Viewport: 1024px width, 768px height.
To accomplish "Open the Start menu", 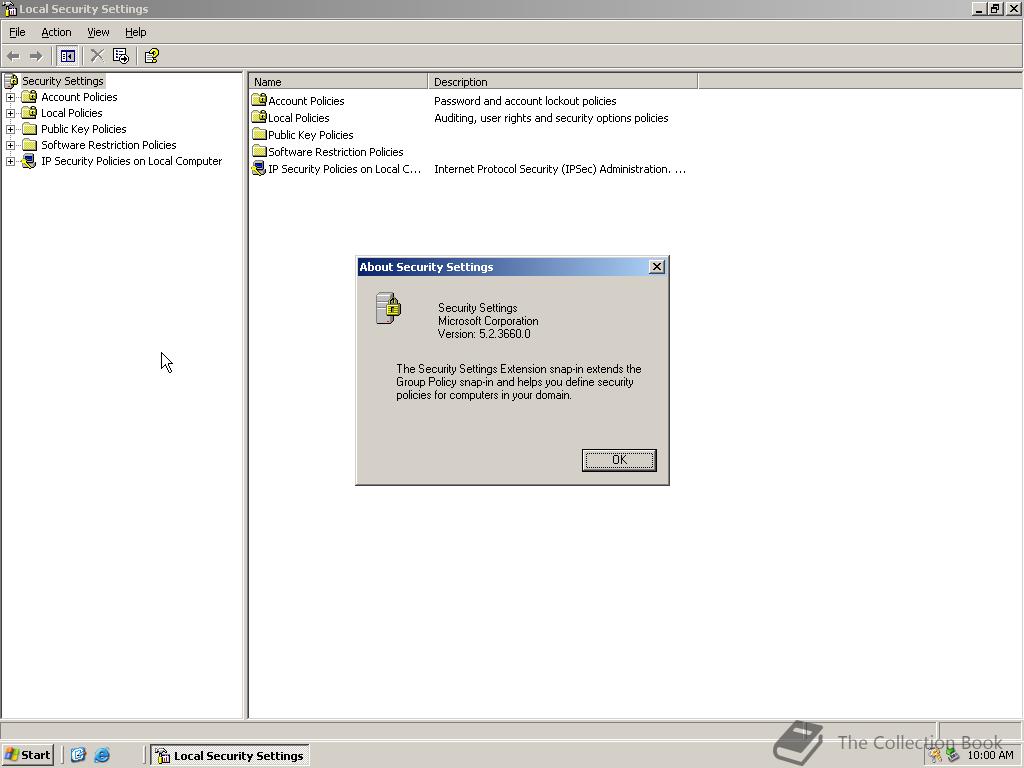I will click(x=28, y=755).
